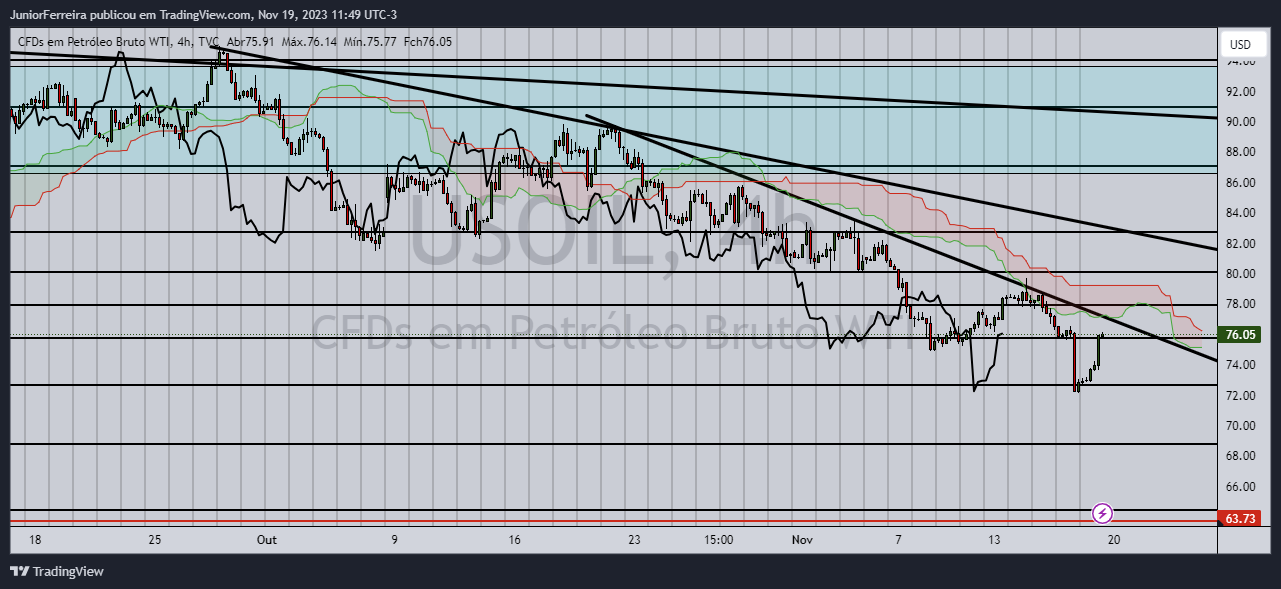Click the 25 date on time axis
The width and height of the screenshot is (1281, 589).
pyautogui.click(x=155, y=540)
